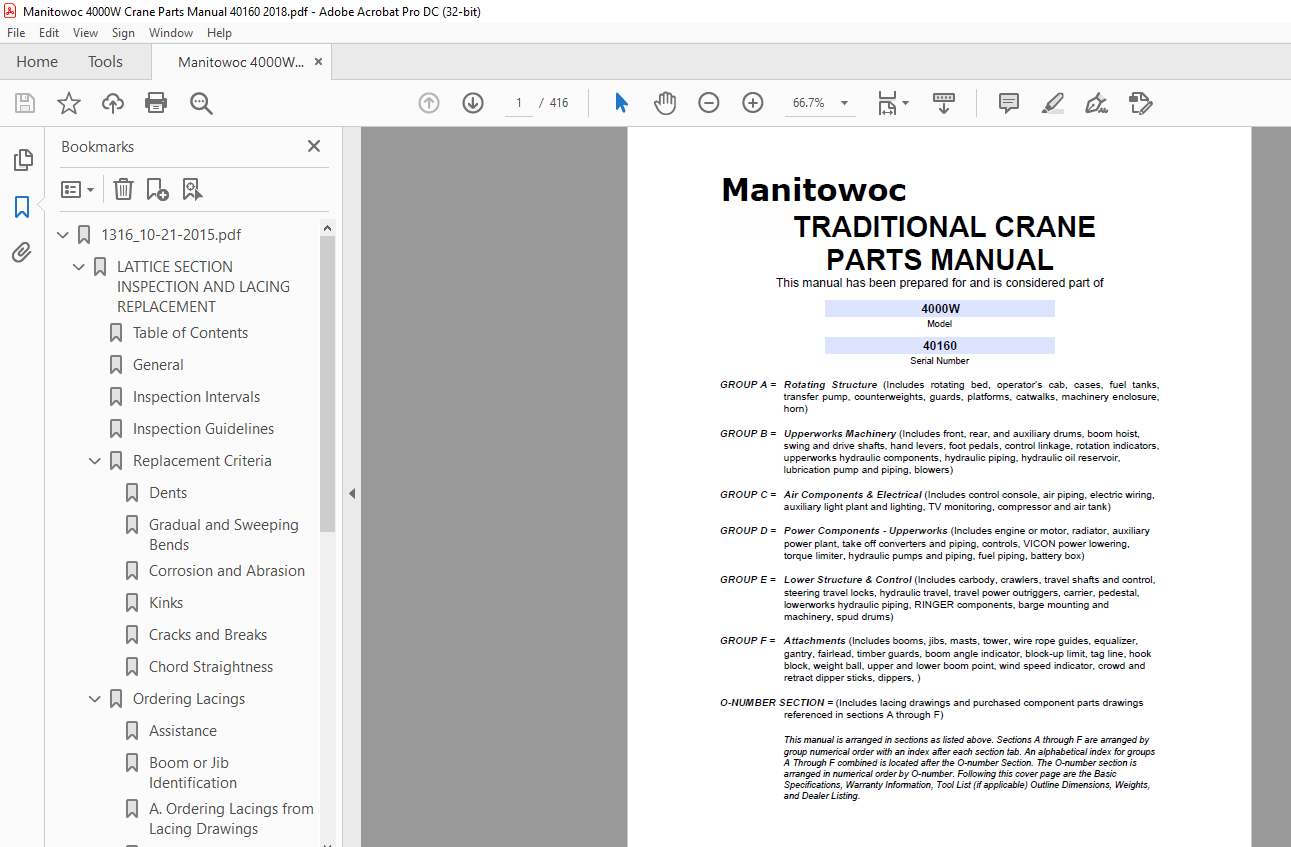Add a new bookmark icon

(x=157, y=189)
